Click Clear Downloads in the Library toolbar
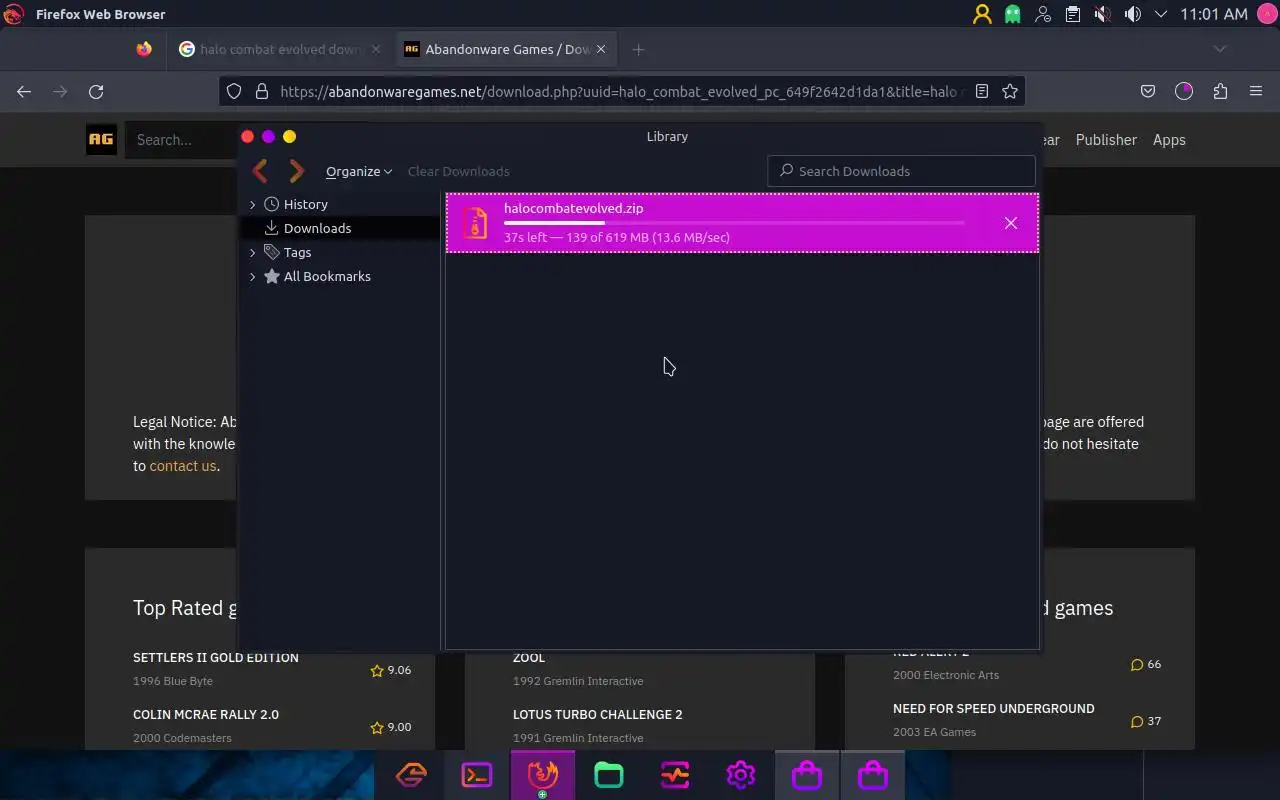1280x800 pixels. [x=458, y=171]
